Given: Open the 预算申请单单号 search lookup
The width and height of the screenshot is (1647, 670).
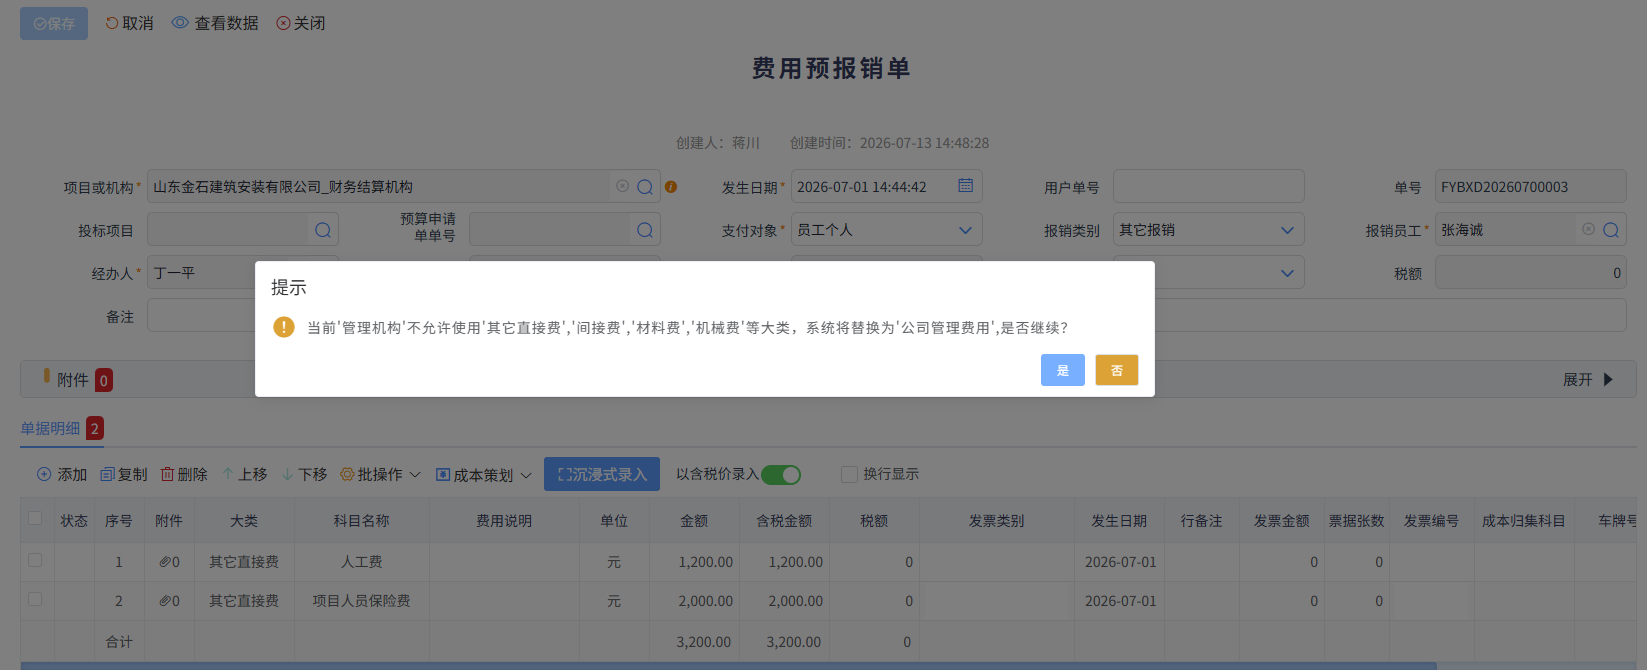Looking at the screenshot, I should [645, 230].
